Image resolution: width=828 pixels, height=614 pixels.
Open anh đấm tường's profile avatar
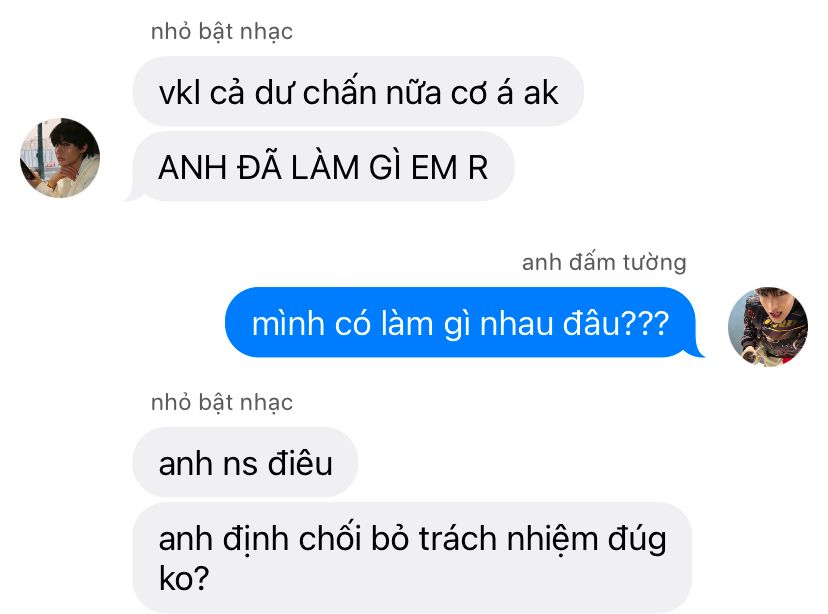tap(768, 327)
